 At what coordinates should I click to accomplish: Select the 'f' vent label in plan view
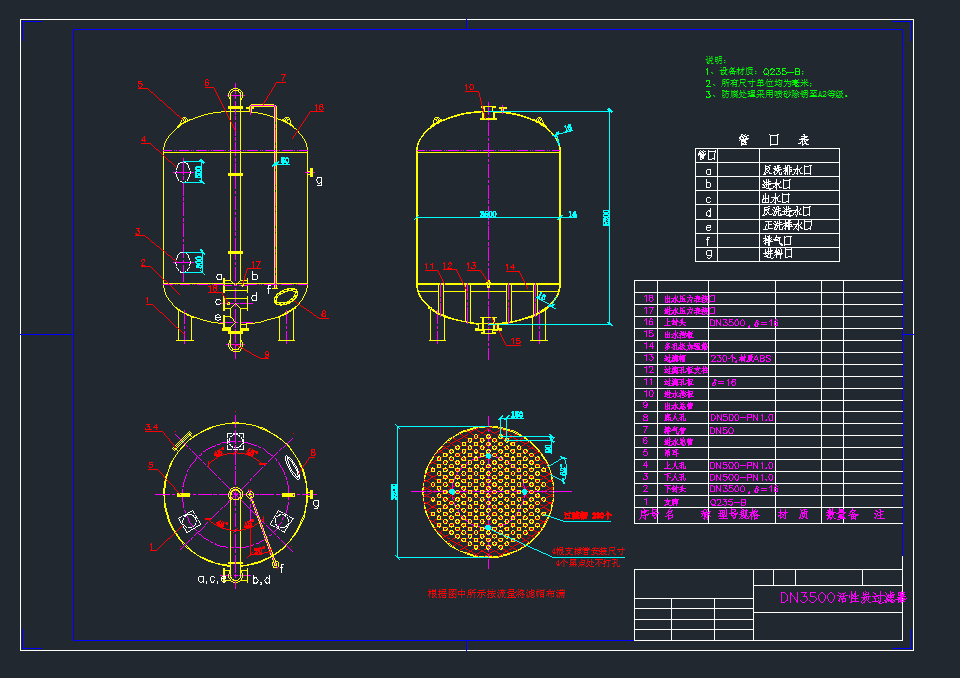coord(281,568)
